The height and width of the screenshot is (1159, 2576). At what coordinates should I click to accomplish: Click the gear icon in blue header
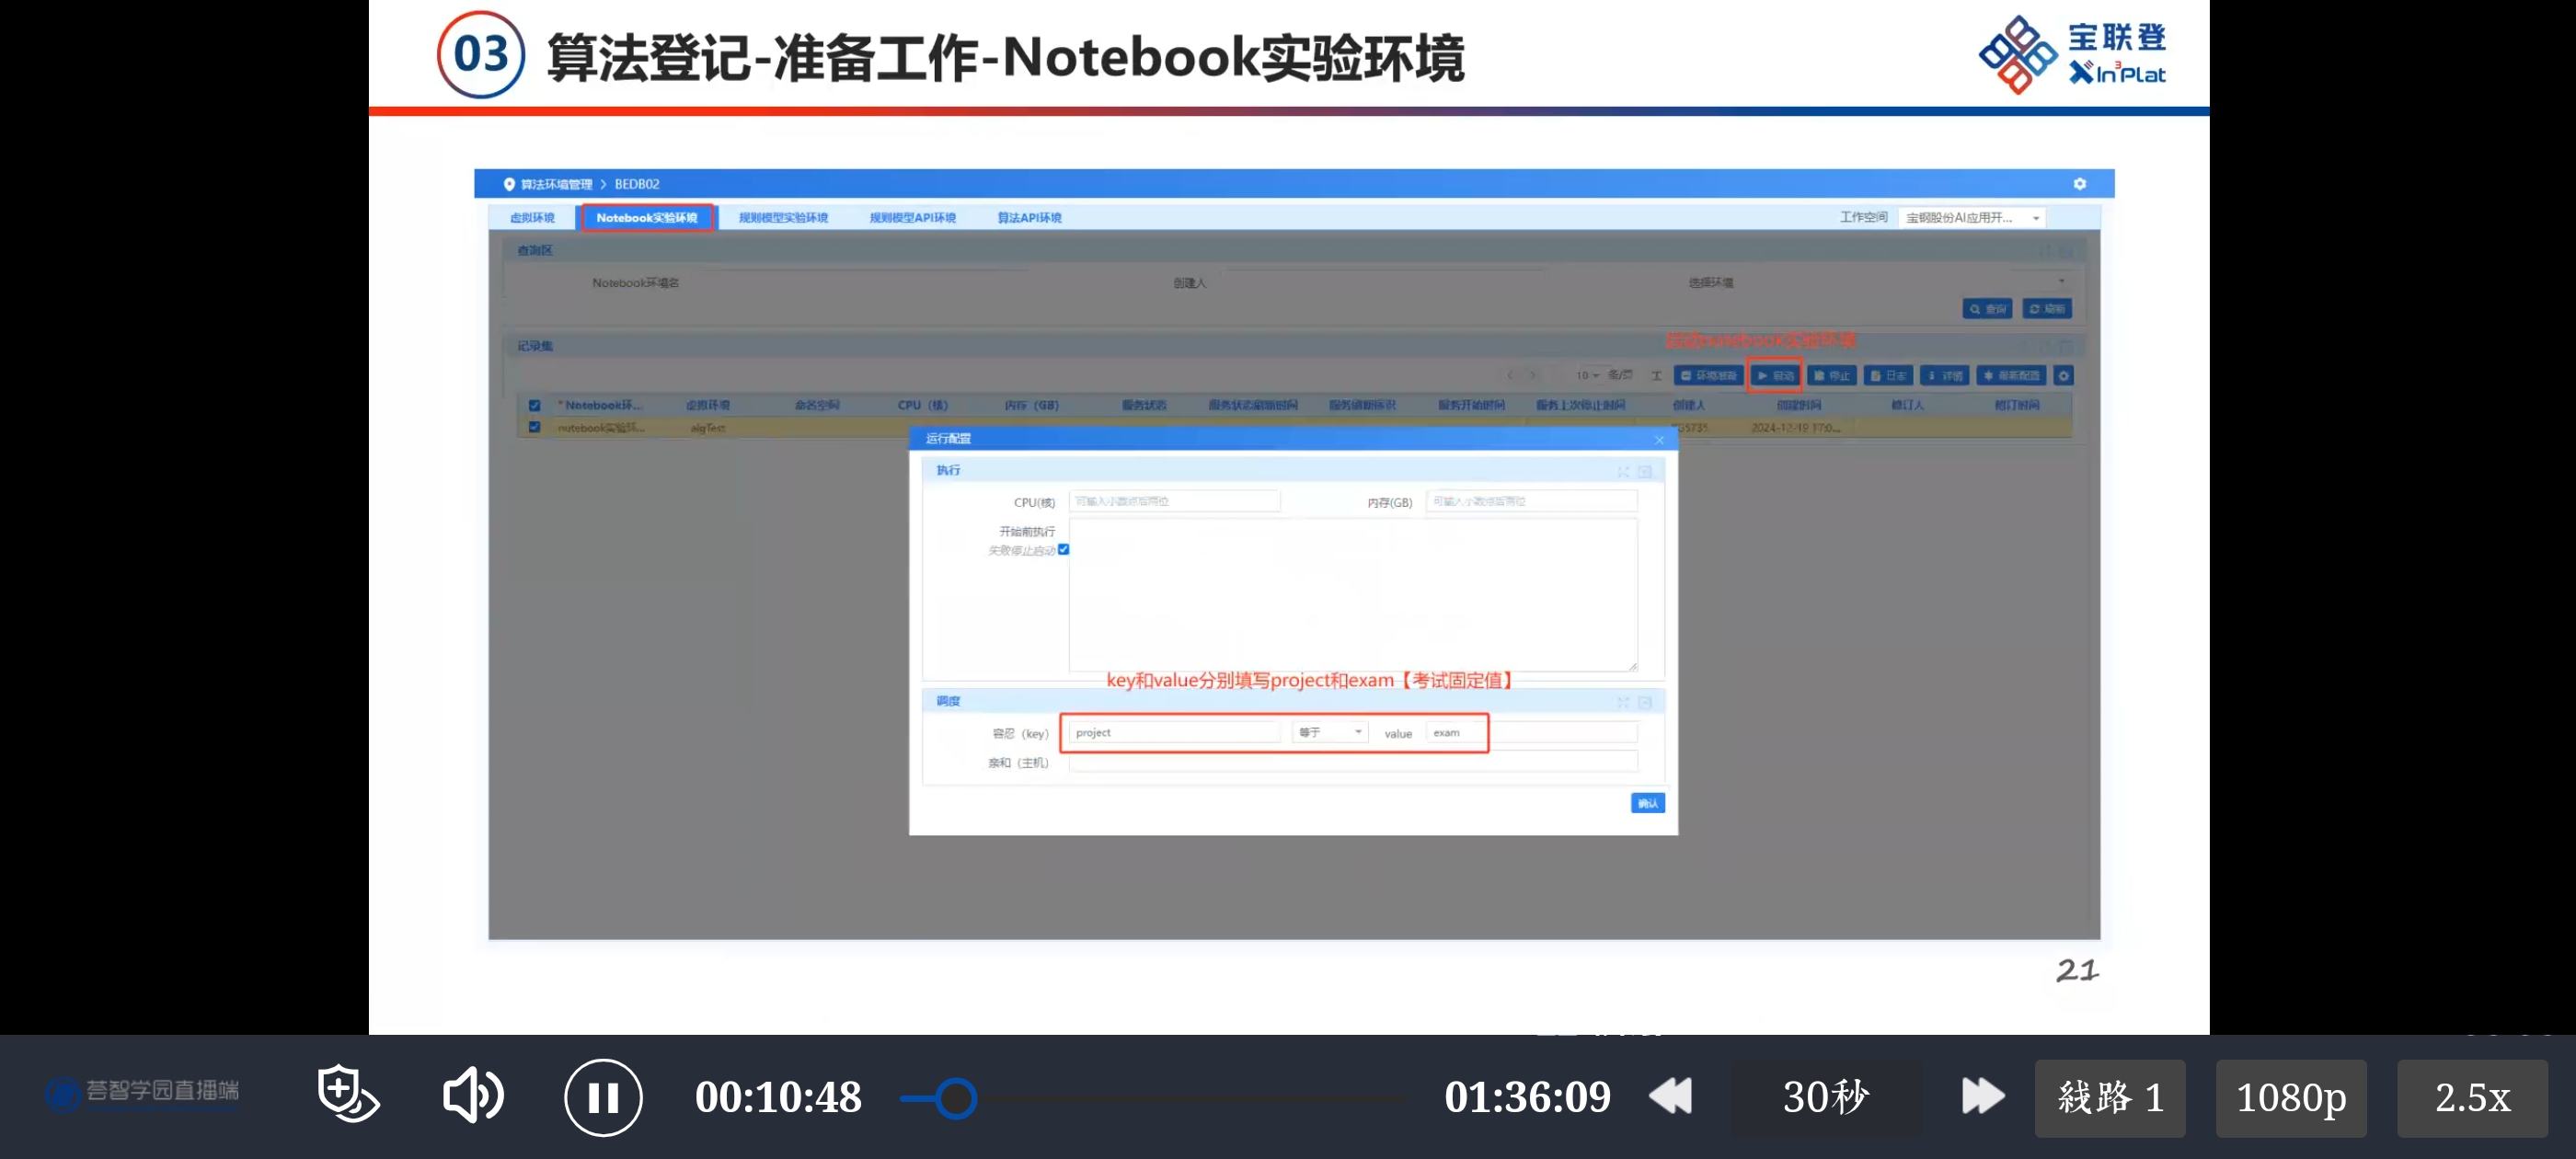tap(2079, 184)
